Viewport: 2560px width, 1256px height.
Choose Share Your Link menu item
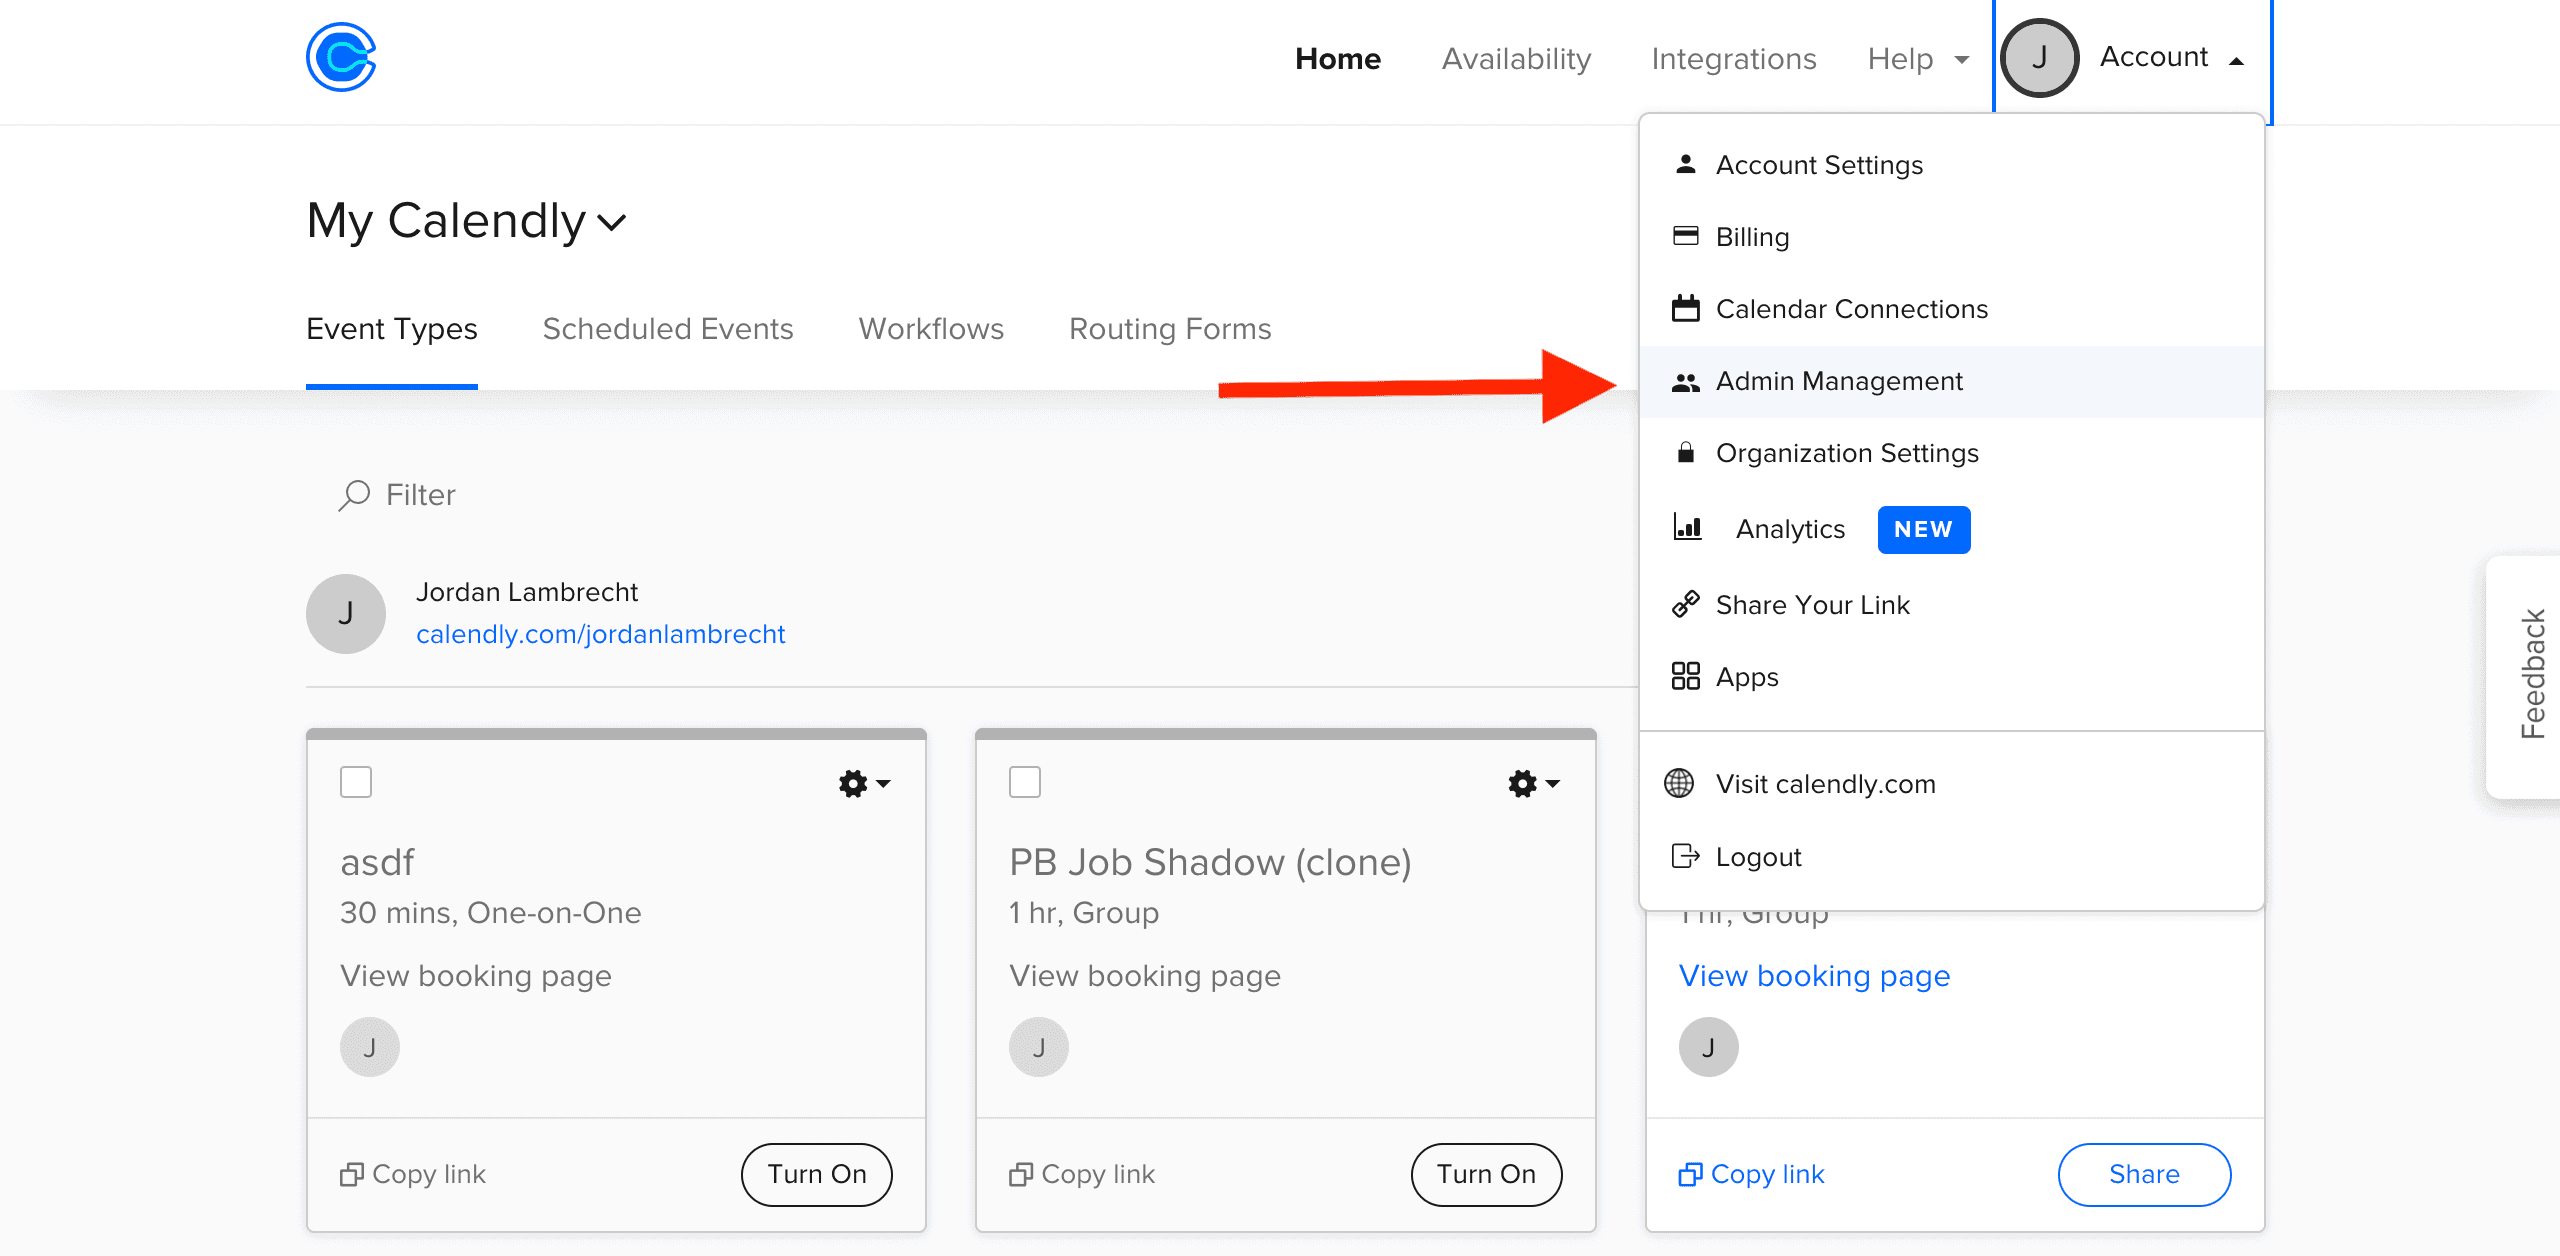[x=1952, y=605]
